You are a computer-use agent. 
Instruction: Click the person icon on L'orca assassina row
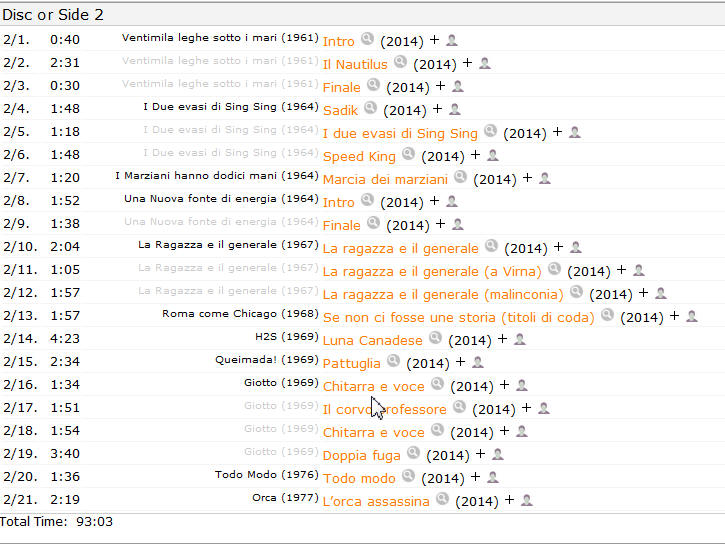click(527, 500)
